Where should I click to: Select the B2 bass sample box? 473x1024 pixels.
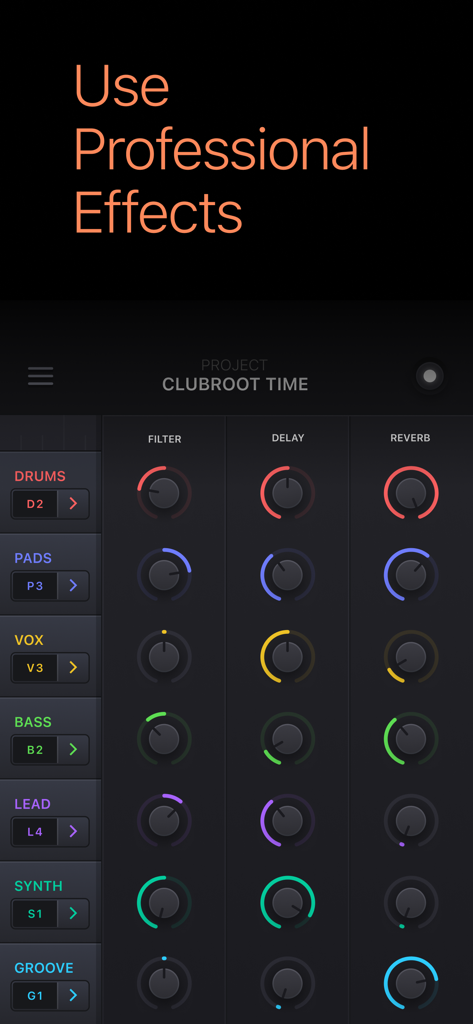35,750
